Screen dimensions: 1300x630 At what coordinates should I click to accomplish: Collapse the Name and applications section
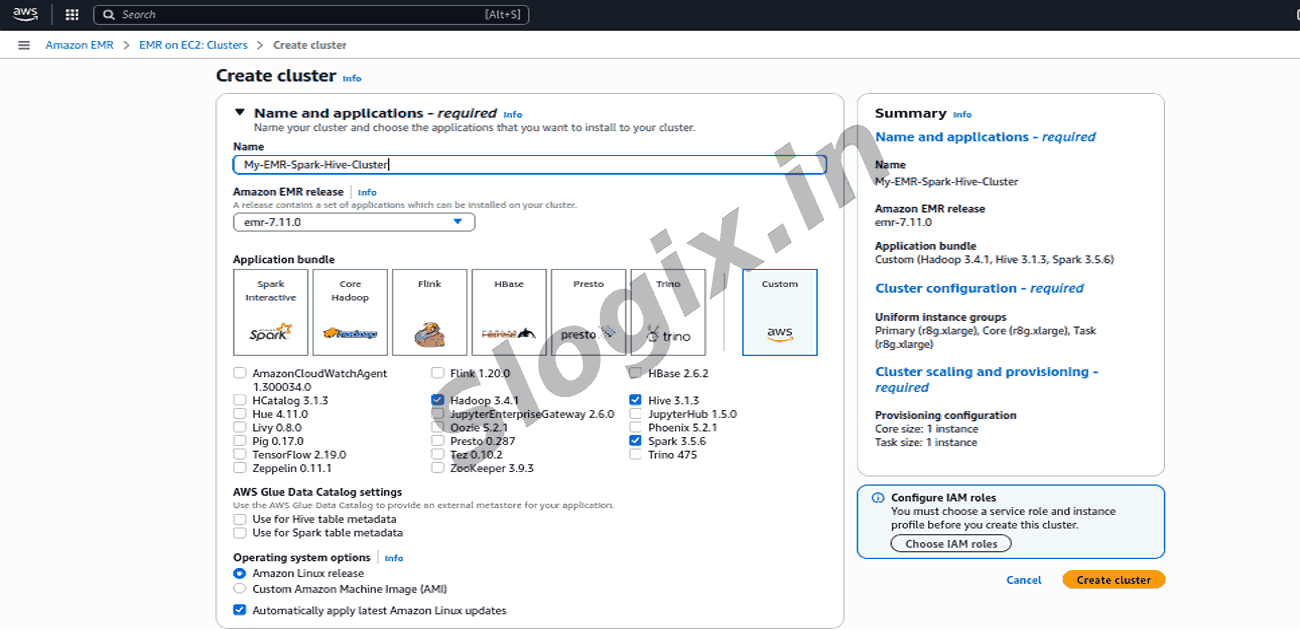[x=240, y=113]
